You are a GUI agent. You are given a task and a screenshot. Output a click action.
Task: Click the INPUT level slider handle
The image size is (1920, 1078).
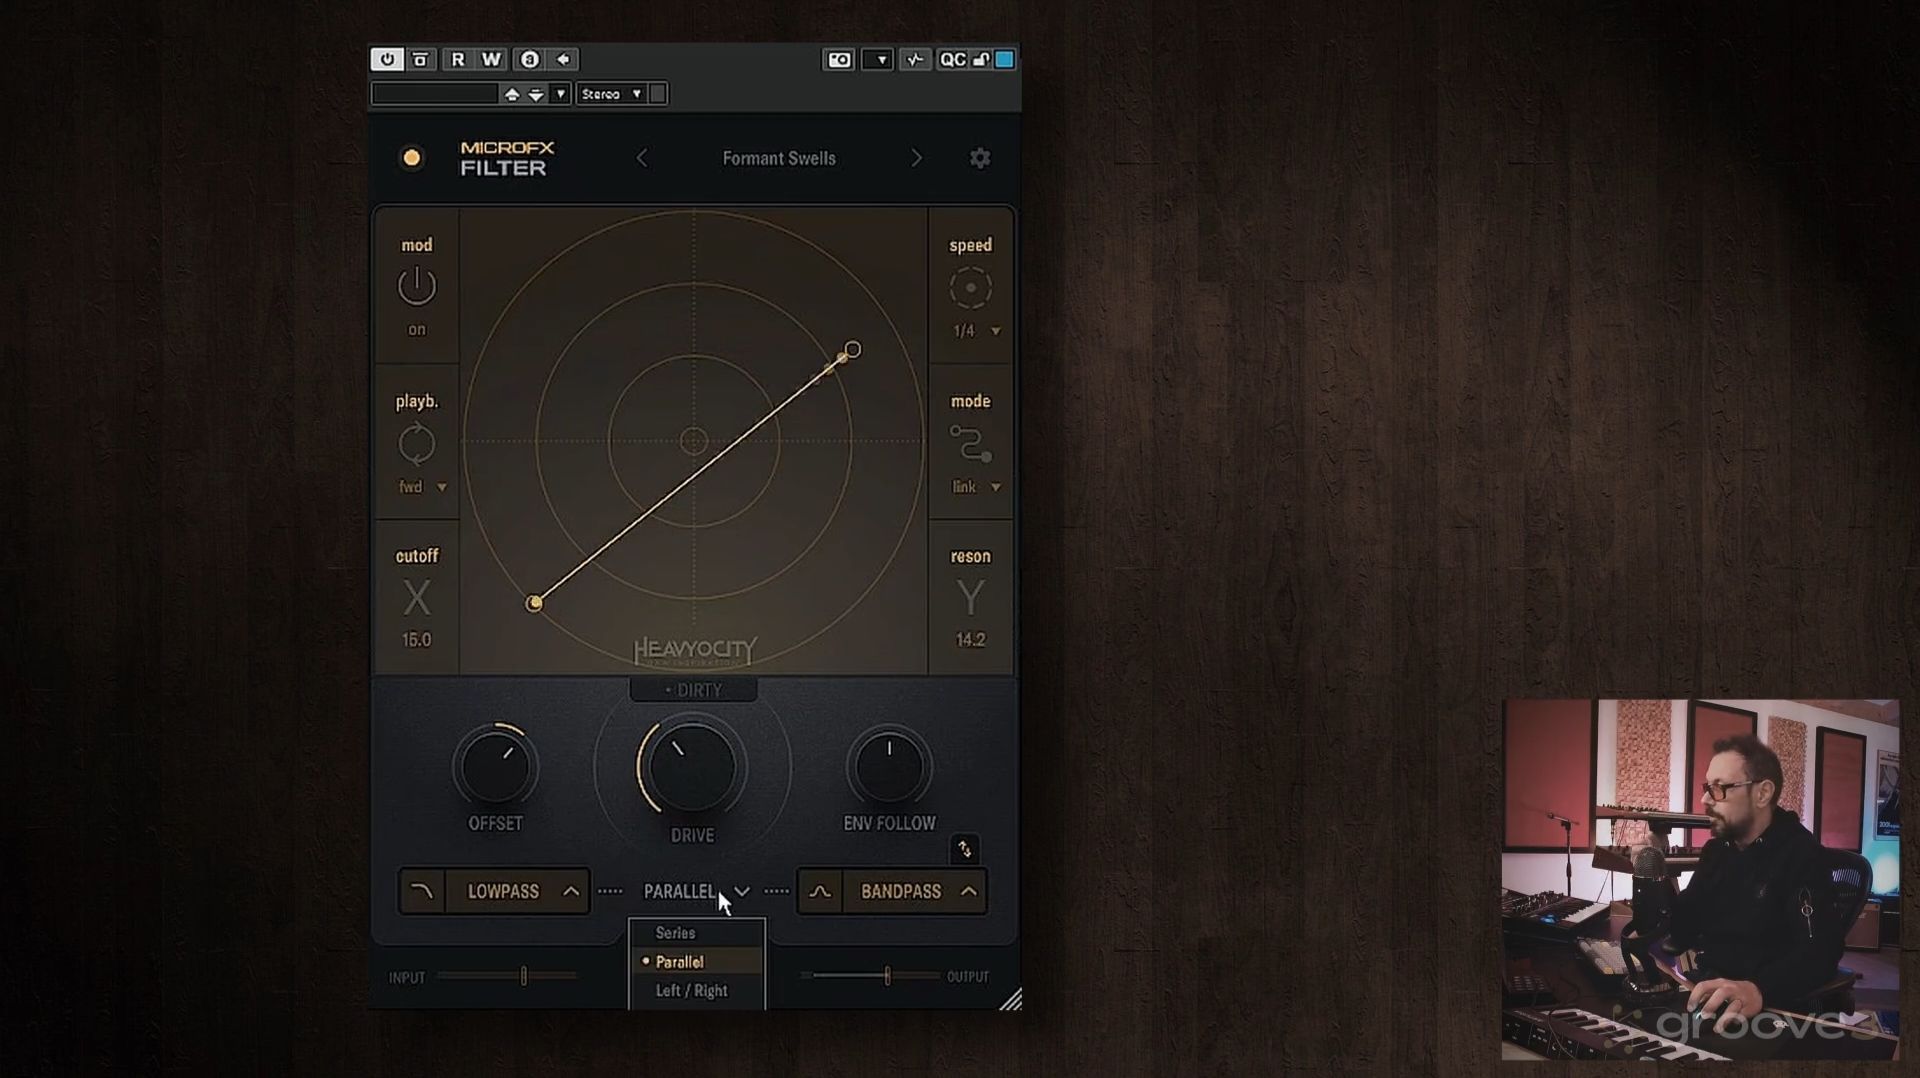(x=523, y=976)
